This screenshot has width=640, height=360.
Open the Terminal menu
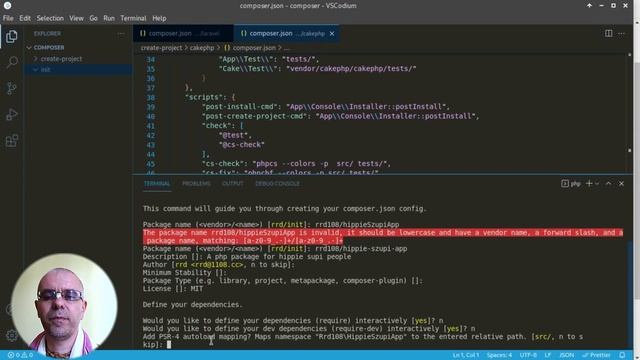(x=133, y=18)
